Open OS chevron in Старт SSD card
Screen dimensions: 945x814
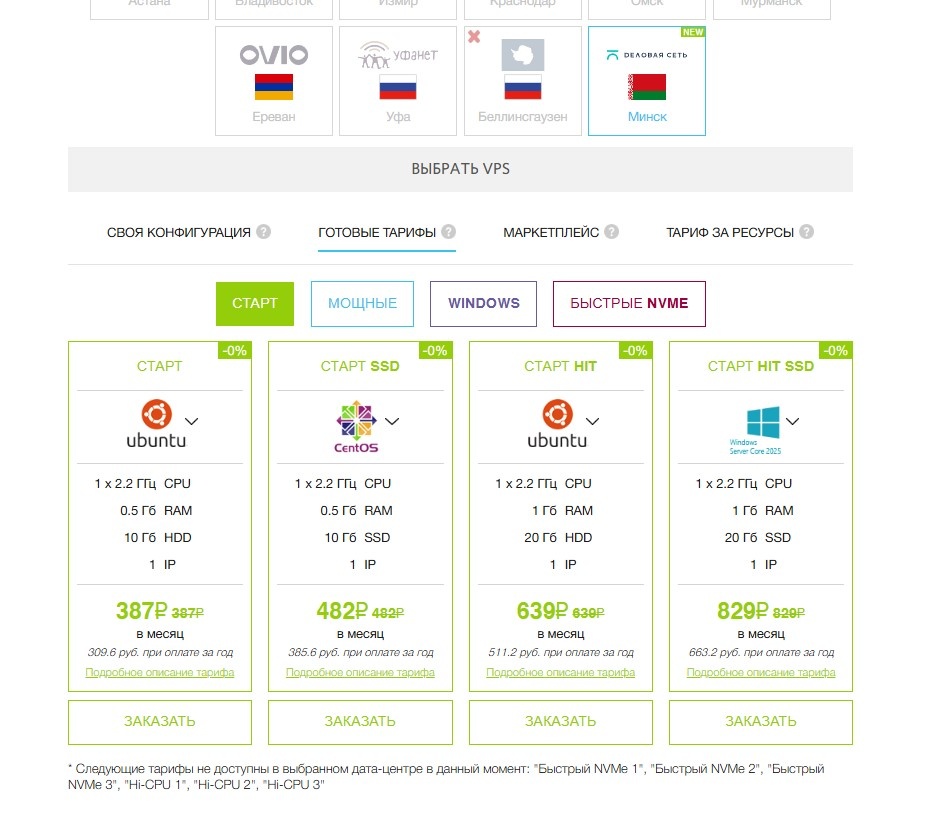[392, 421]
